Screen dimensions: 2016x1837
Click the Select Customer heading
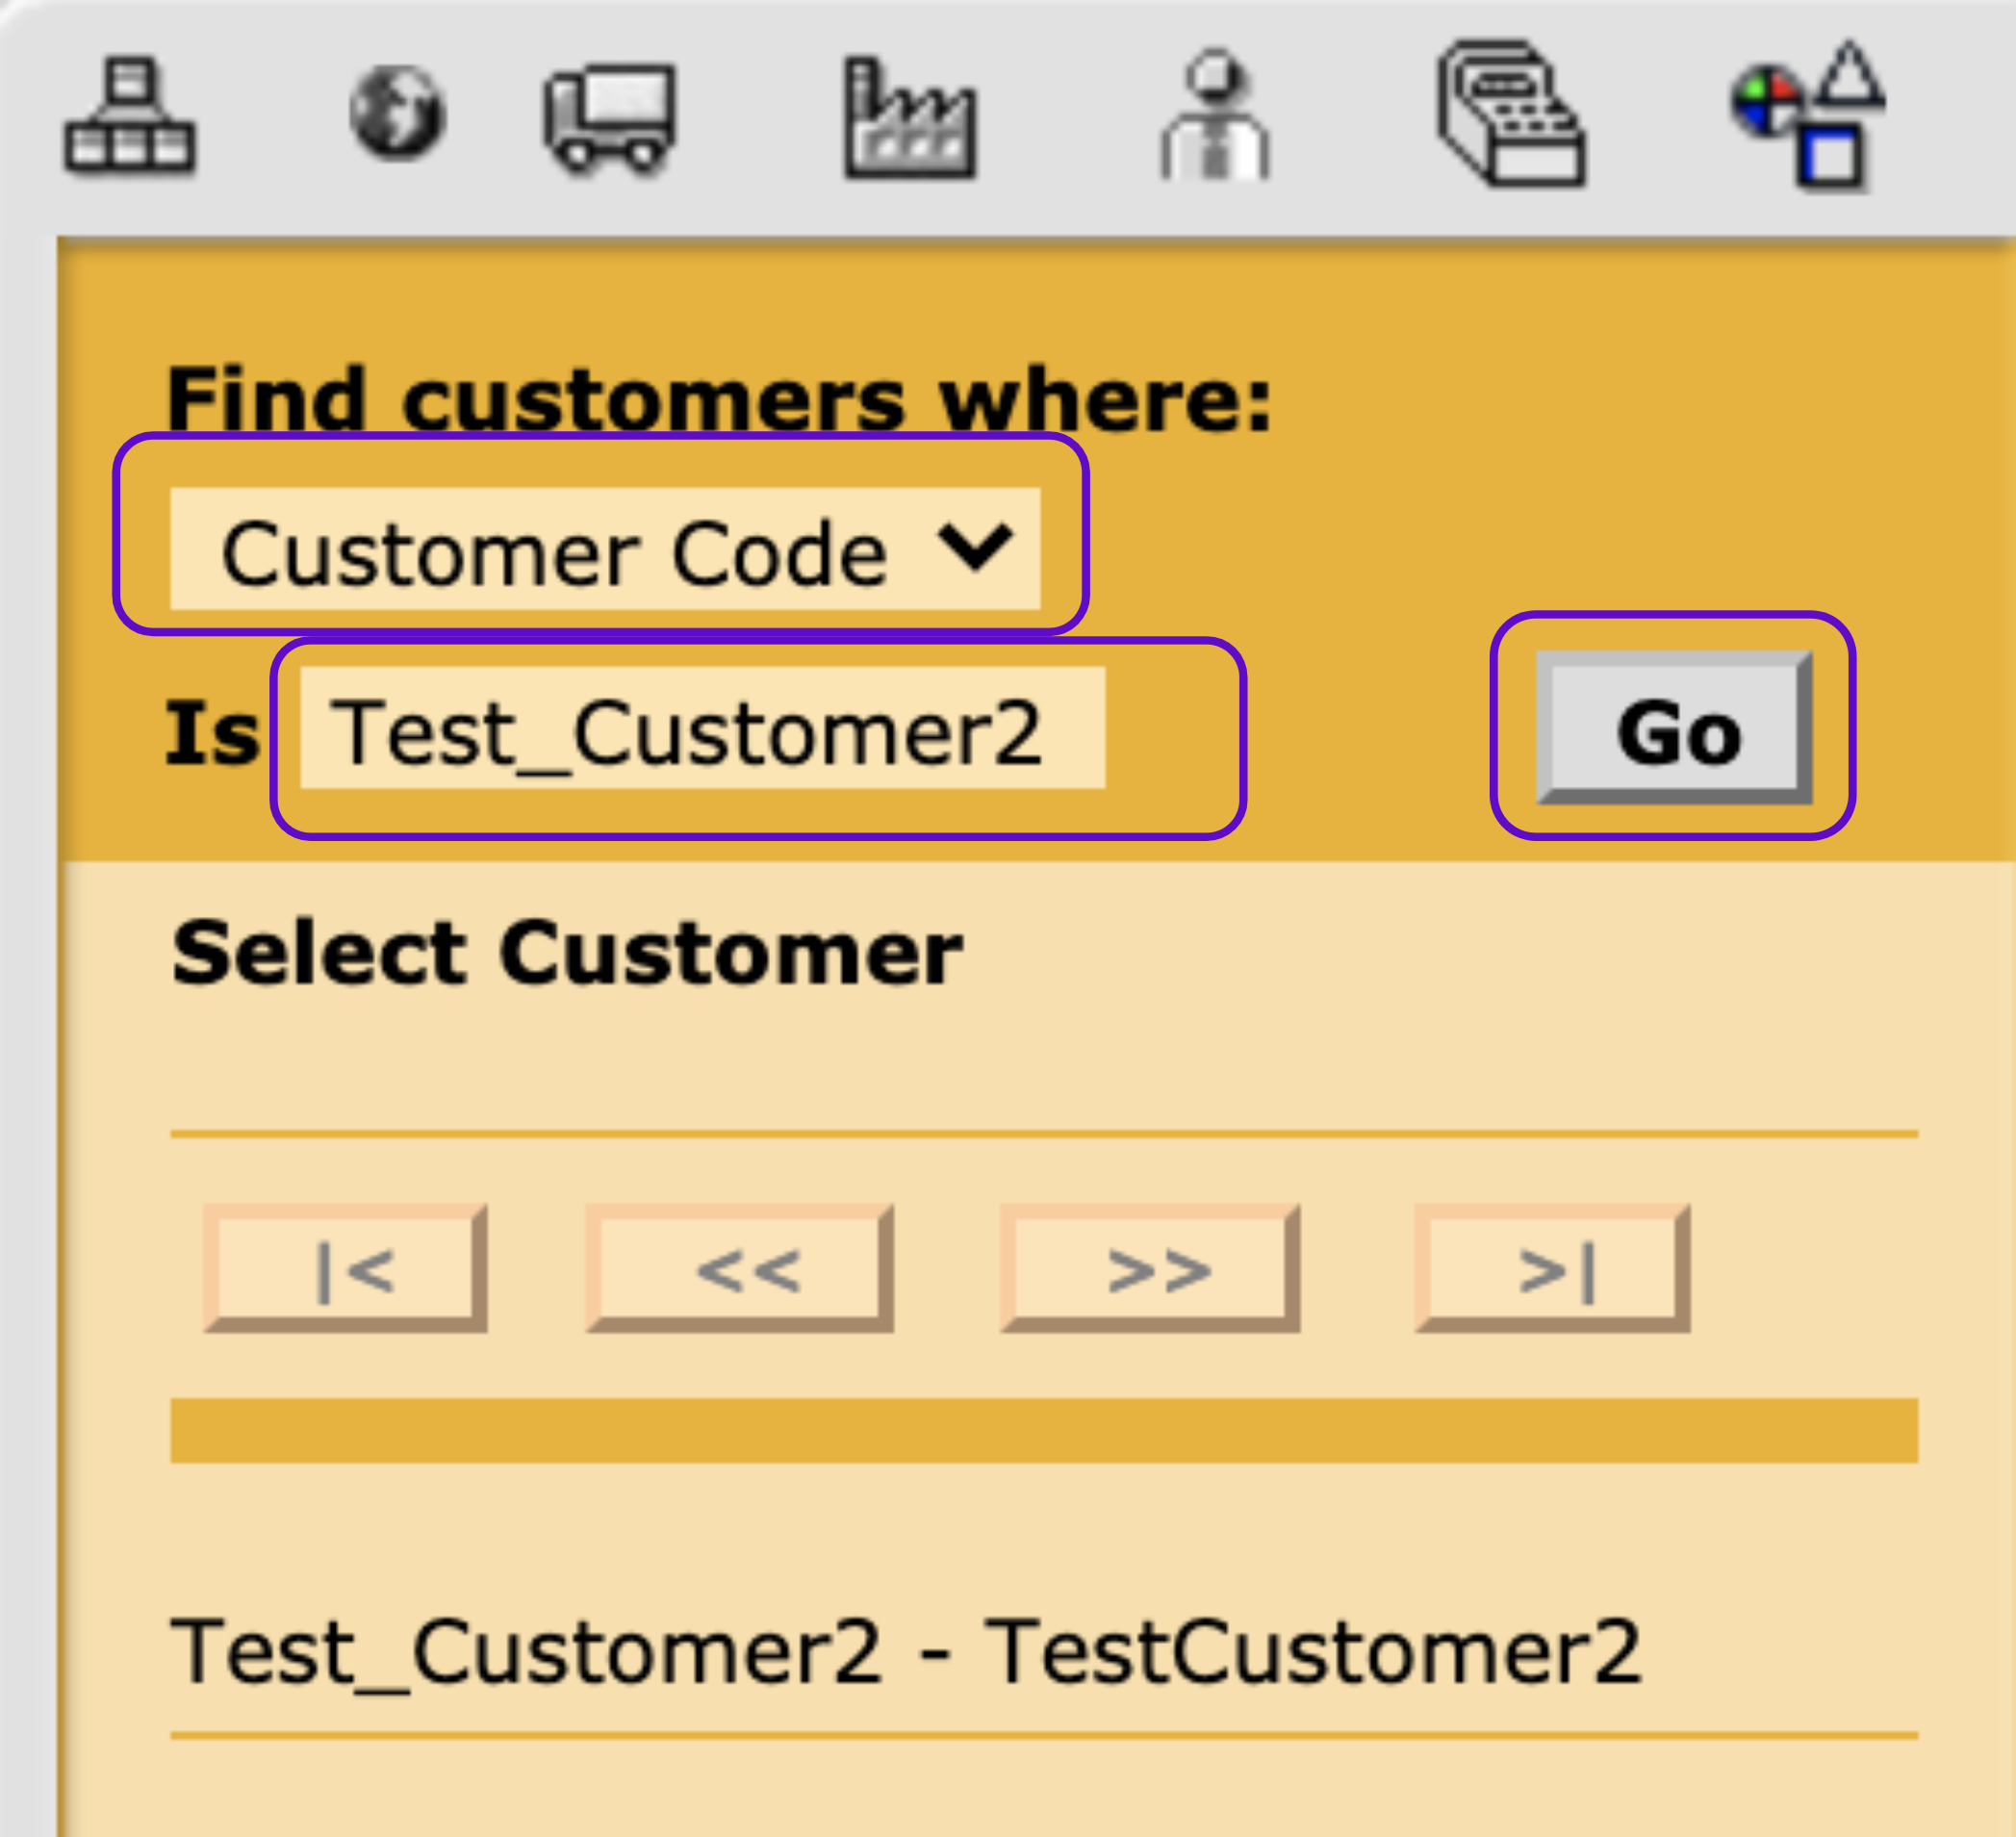coord(567,953)
